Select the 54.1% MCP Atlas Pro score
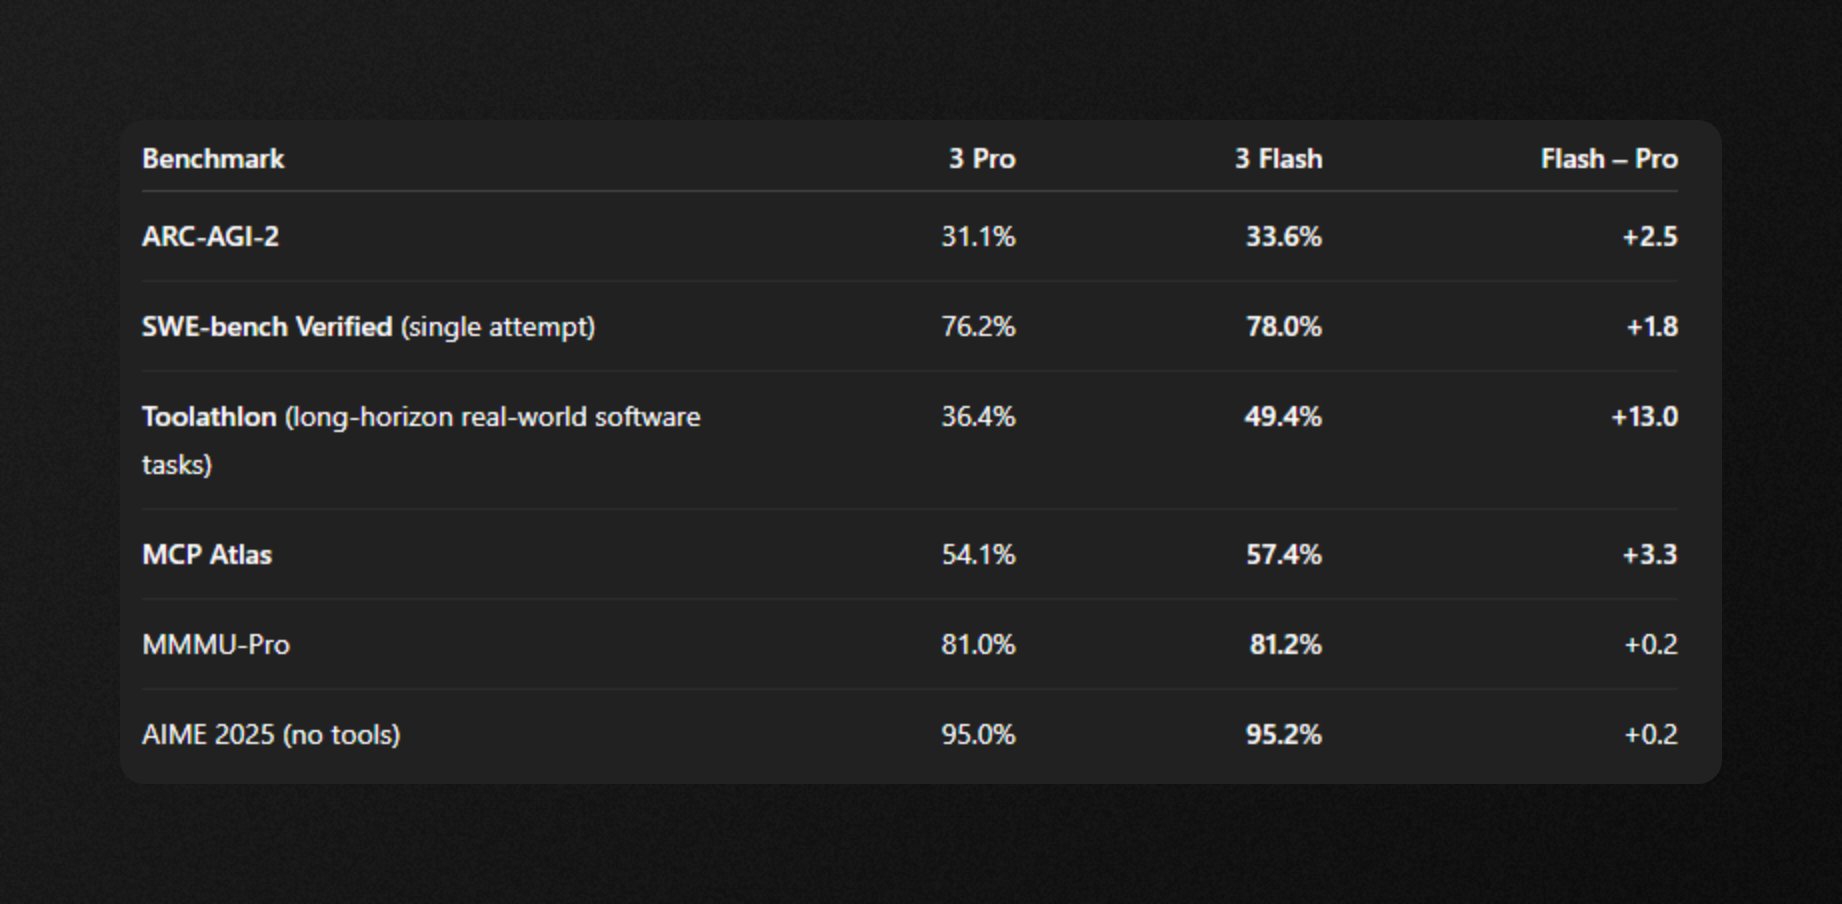Image resolution: width=1842 pixels, height=904 pixels. [x=977, y=555]
